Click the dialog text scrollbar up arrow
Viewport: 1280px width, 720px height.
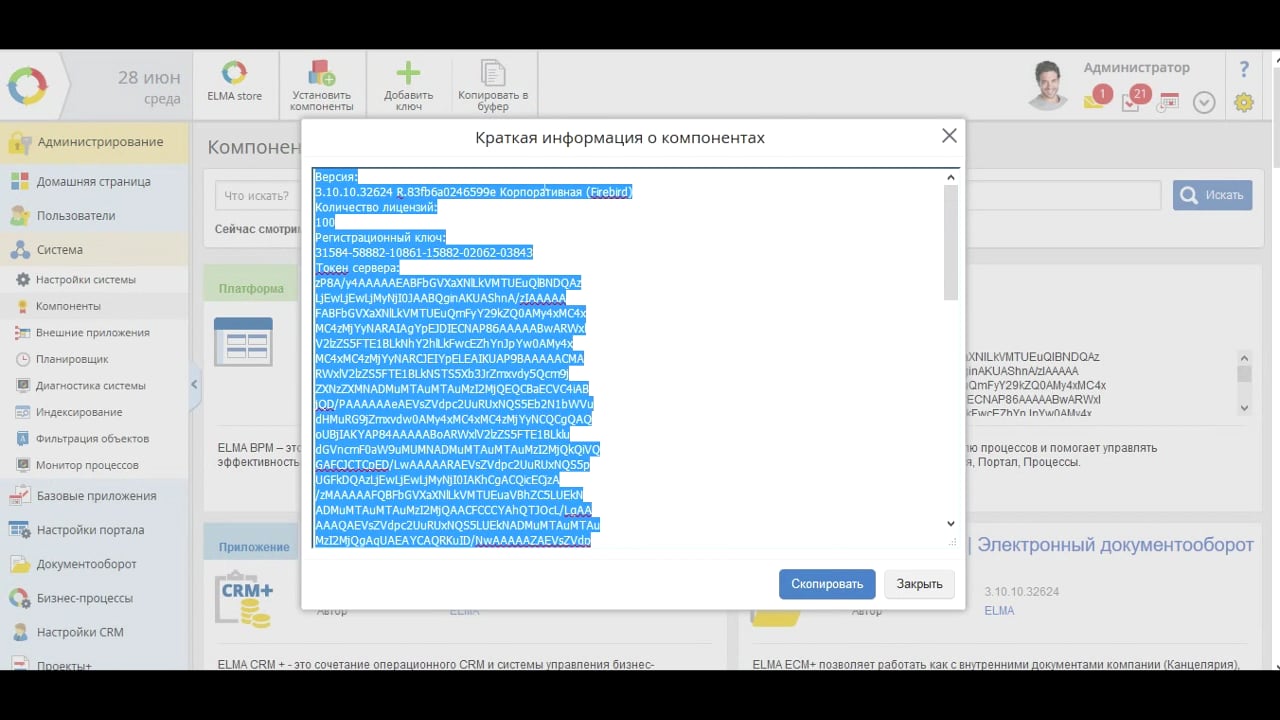click(x=951, y=177)
